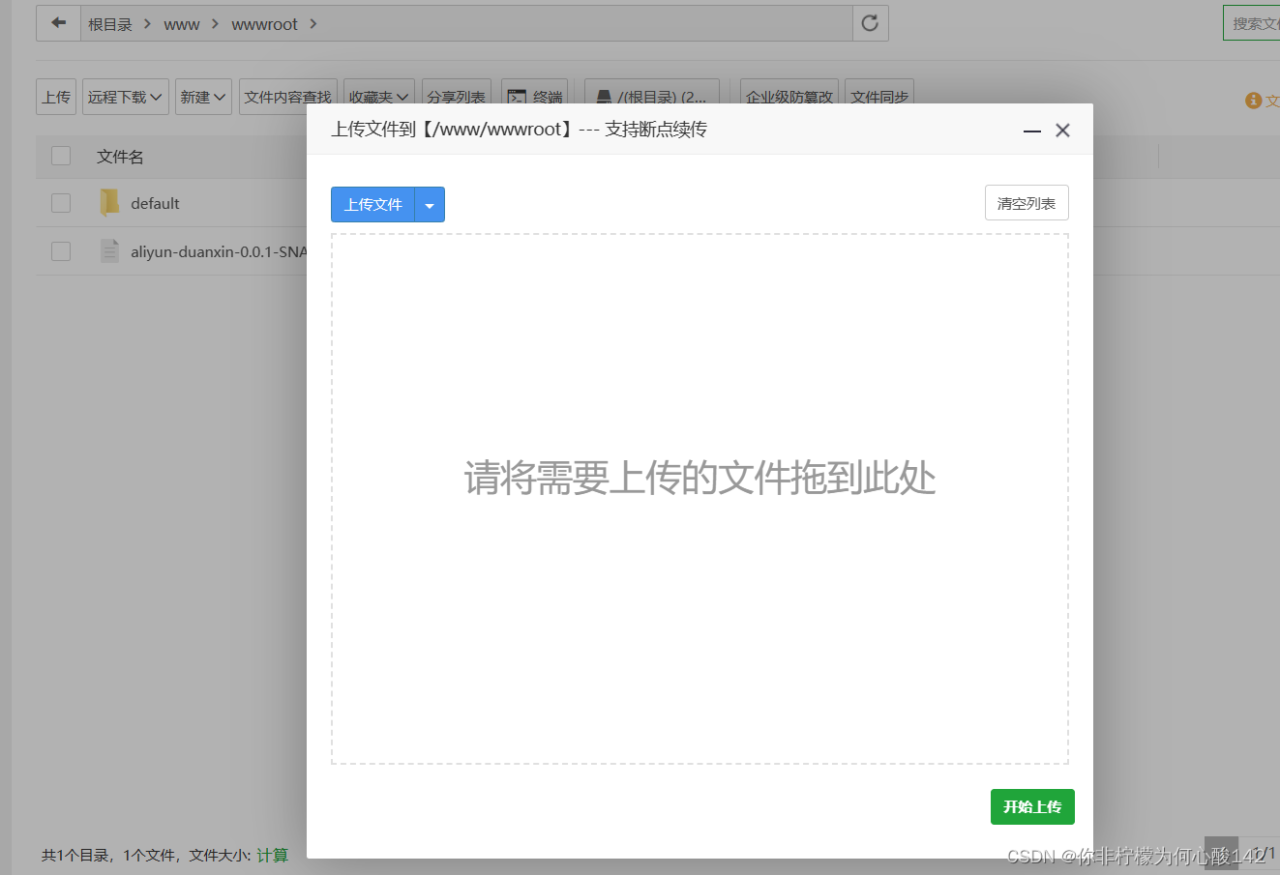Check the aliyun-duanxin file checkbox
The width and height of the screenshot is (1280, 875).
(60, 251)
